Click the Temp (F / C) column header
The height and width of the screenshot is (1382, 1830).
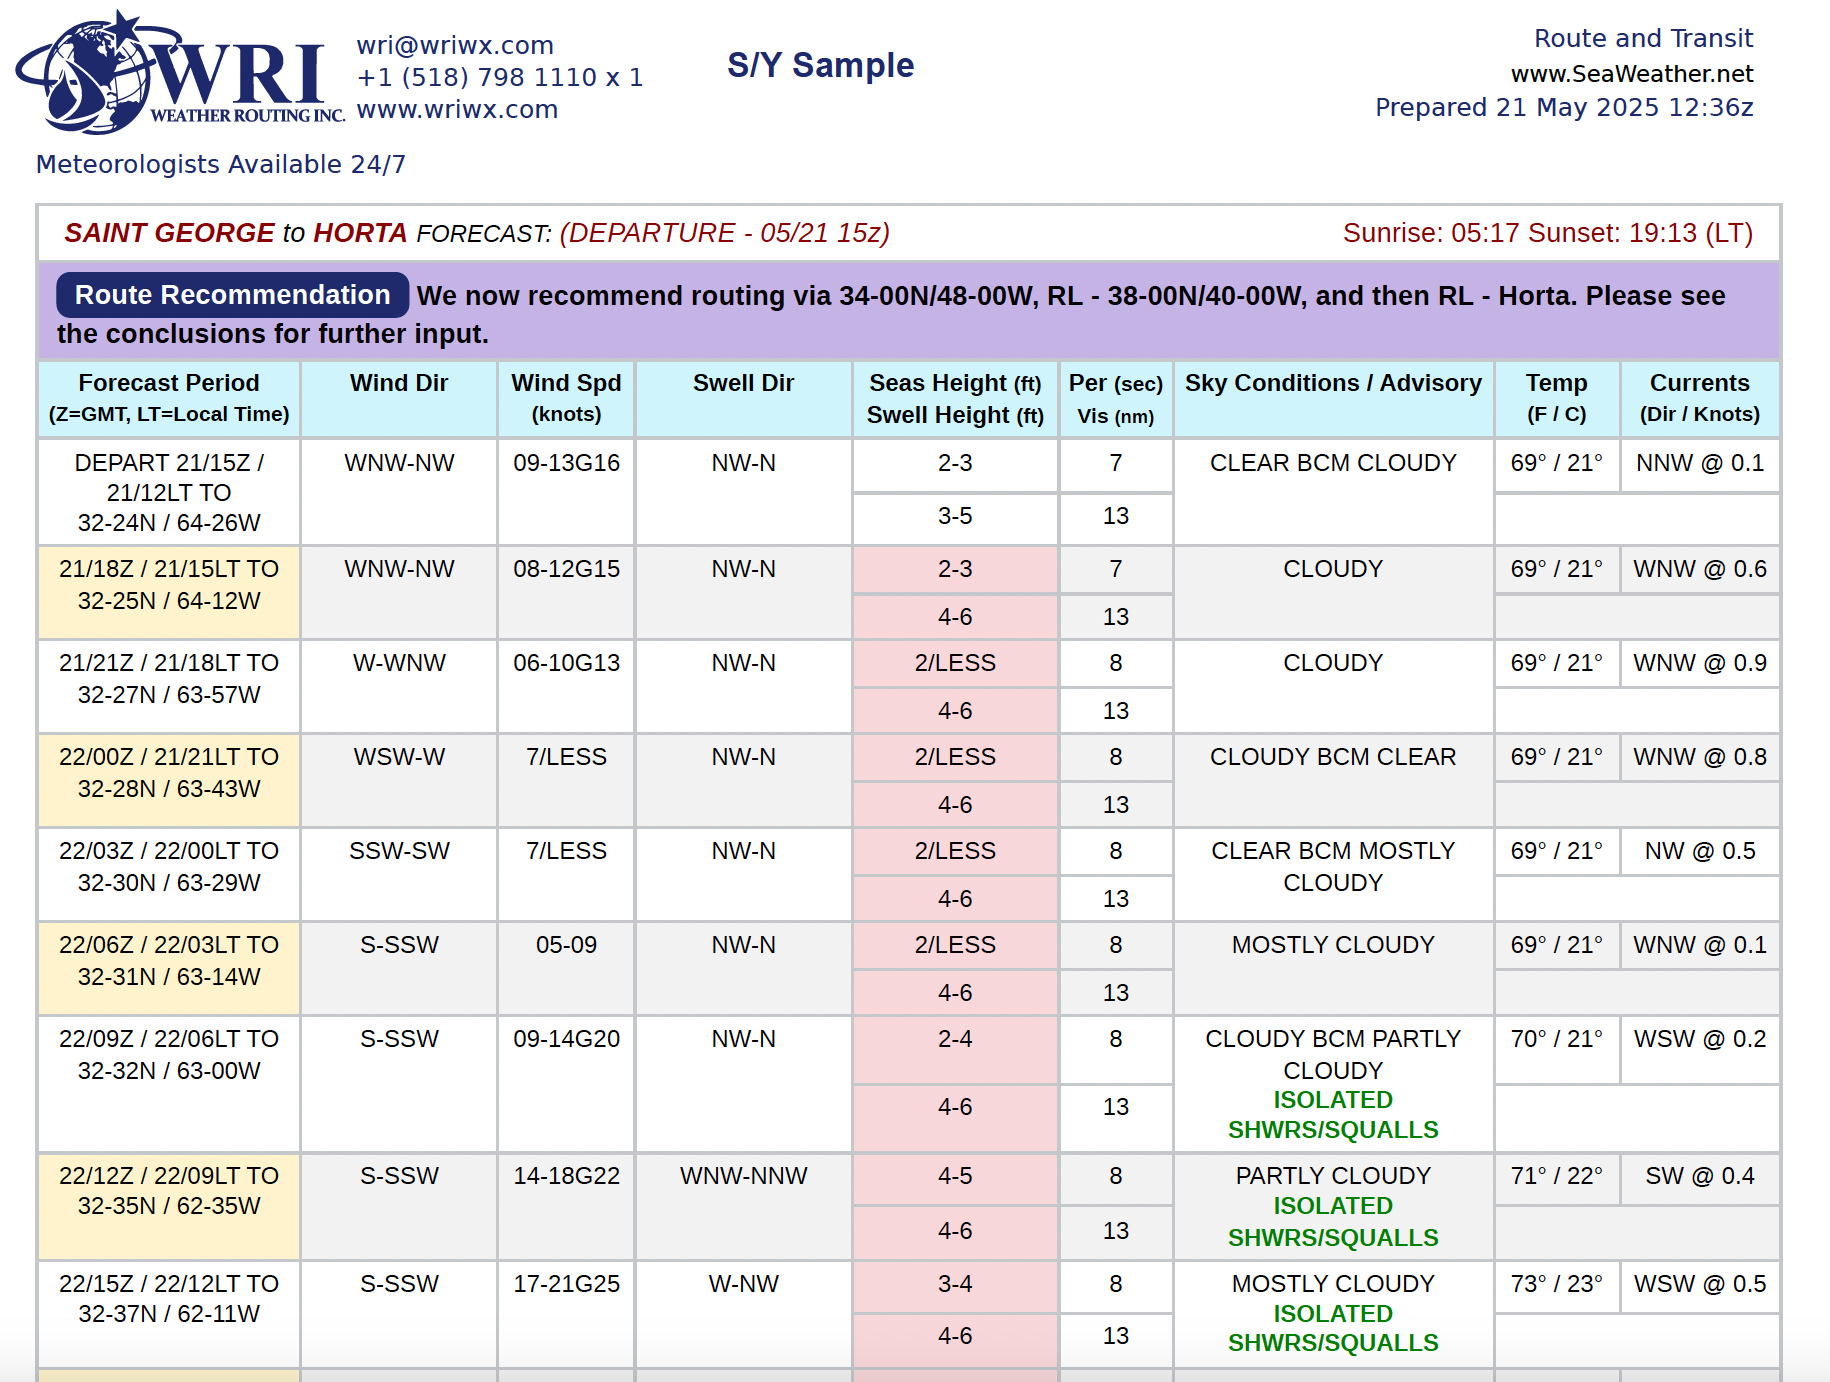pyautogui.click(x=1556, y=398)
